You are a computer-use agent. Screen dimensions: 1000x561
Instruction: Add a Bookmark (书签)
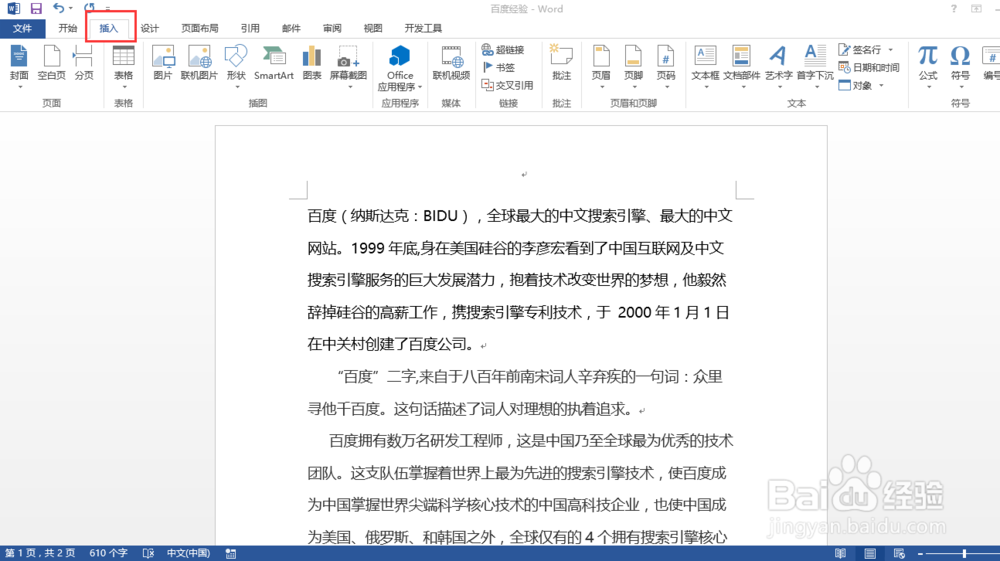pos(499,68)
